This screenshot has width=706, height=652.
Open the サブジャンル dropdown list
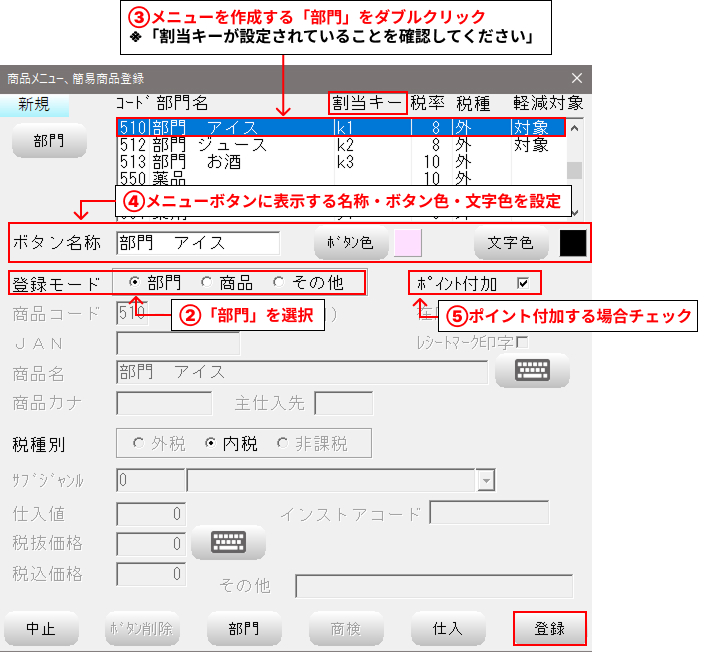pyautogui.click(x=486, y=481)
